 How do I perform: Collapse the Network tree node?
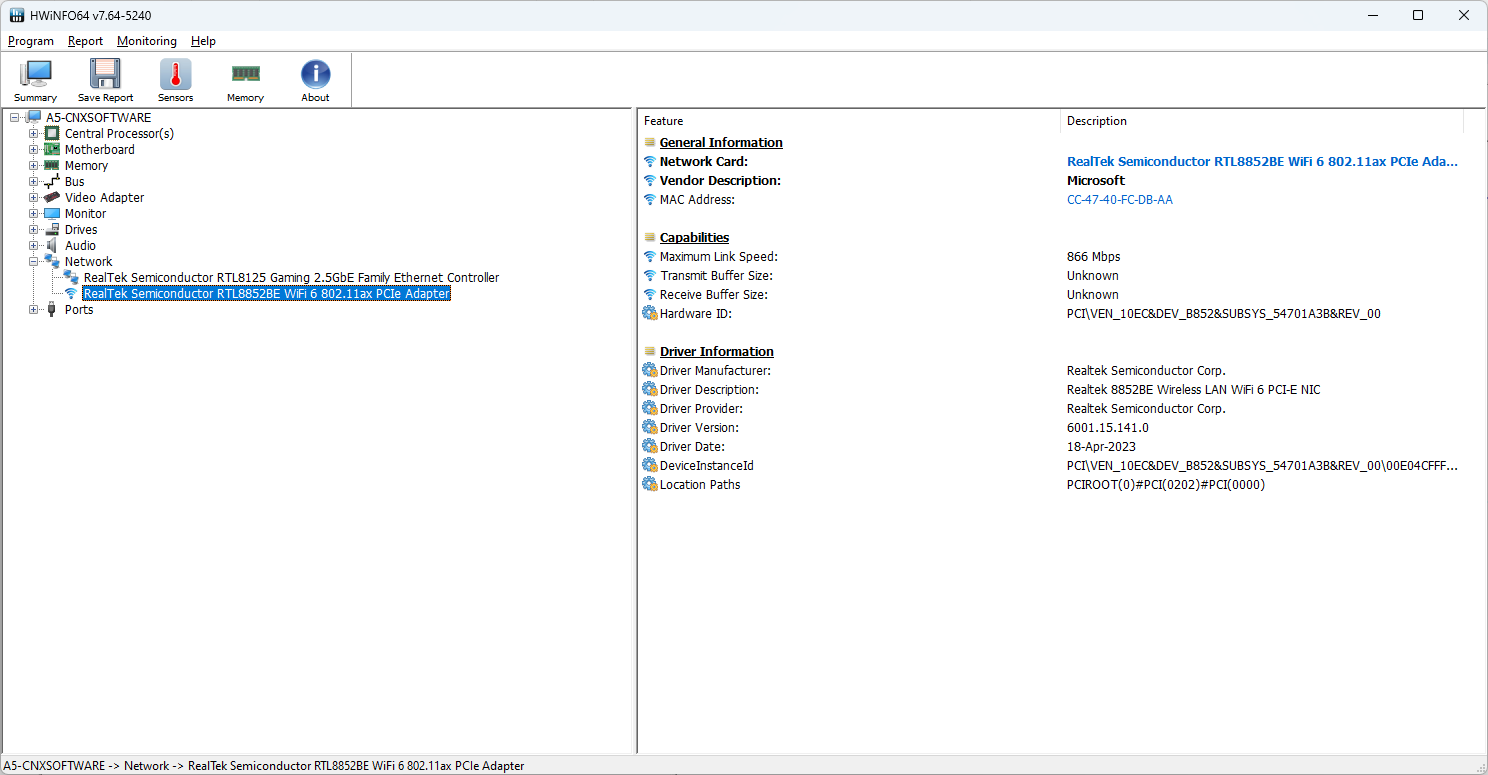34,262
